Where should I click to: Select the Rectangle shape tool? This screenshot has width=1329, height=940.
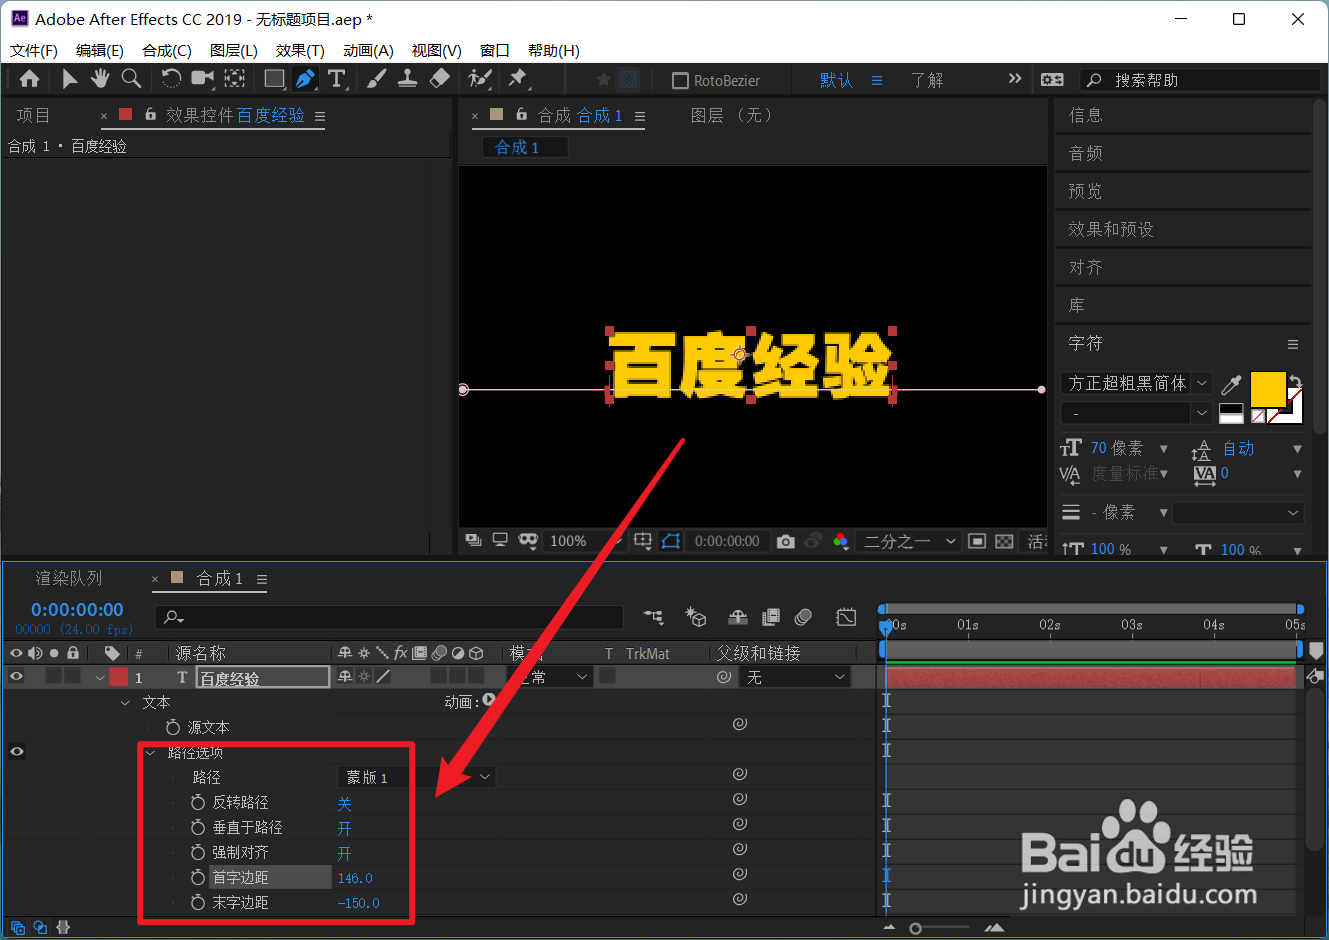(274, 79)
